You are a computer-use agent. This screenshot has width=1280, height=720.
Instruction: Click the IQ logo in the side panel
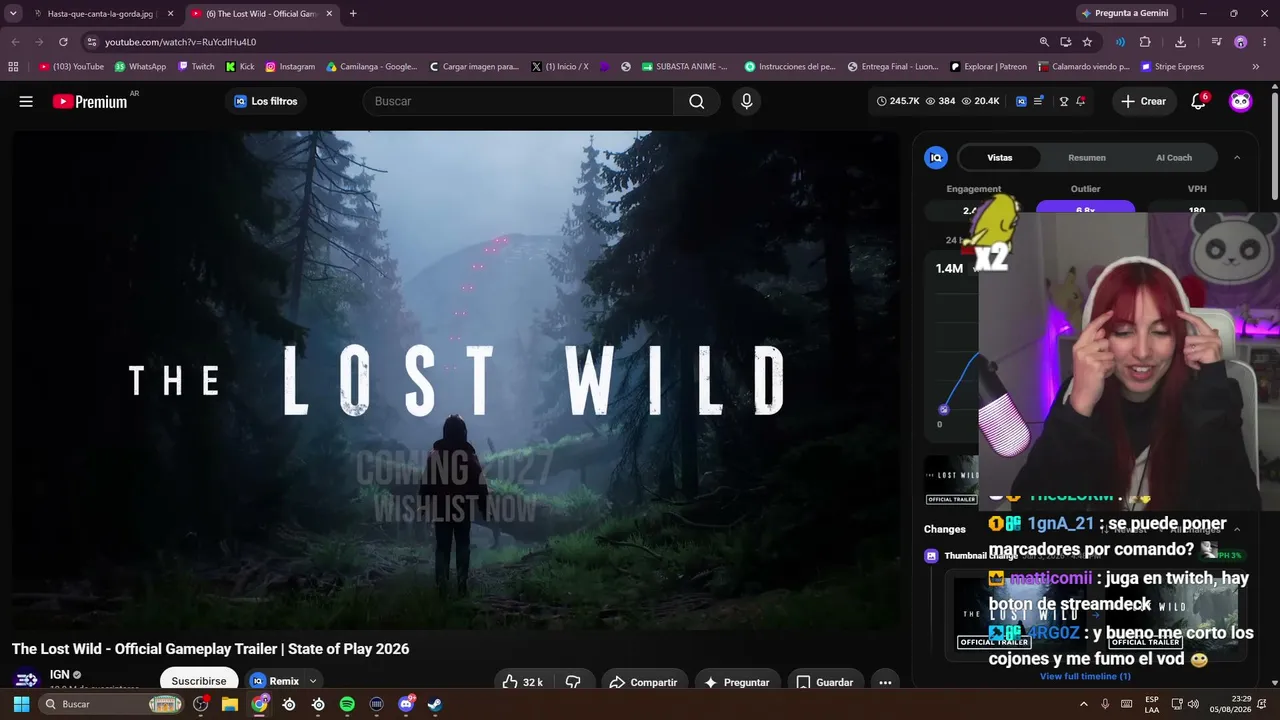(x=936, y=158)
